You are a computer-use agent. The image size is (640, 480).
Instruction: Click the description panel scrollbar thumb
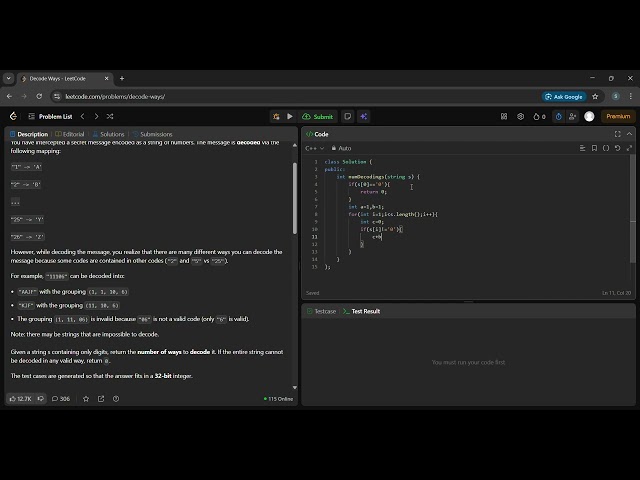[295, 198]
